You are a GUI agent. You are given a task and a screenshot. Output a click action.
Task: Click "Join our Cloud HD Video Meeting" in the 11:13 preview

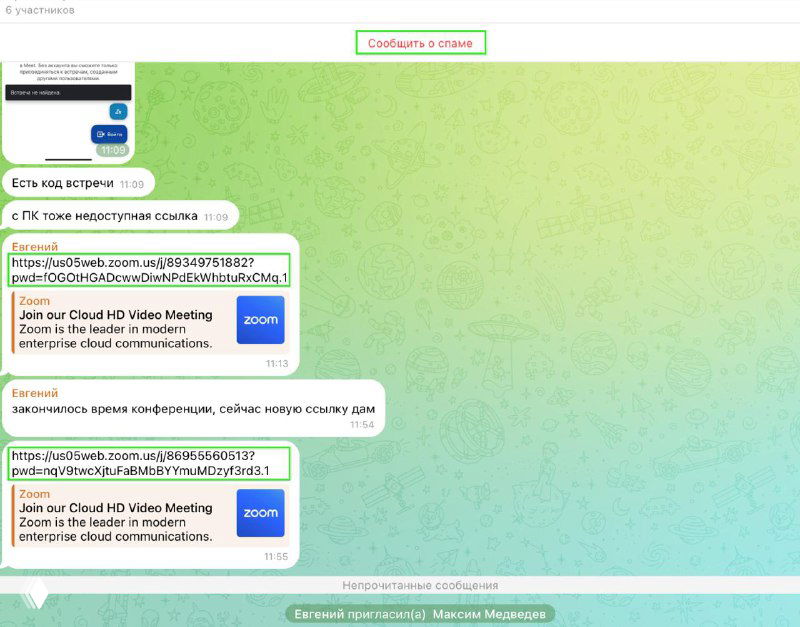click(x=116, y=315)
